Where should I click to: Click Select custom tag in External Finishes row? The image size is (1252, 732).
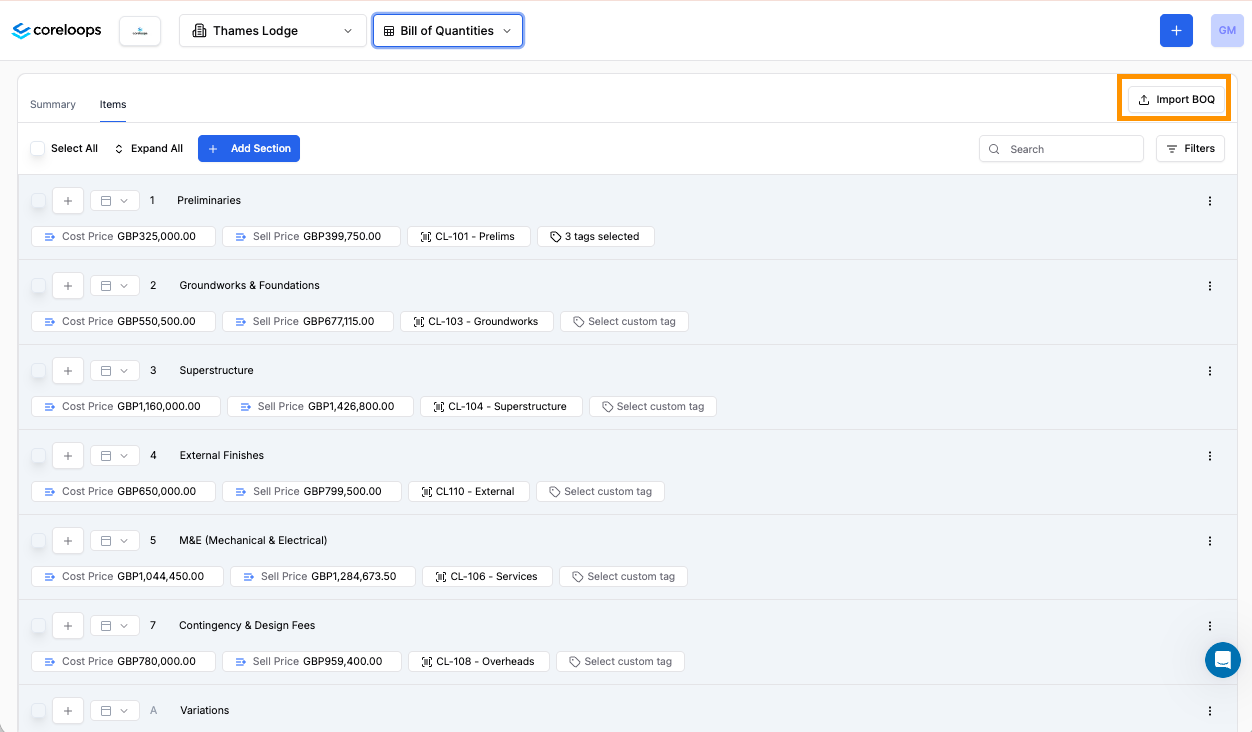click(x=601, y=492)
